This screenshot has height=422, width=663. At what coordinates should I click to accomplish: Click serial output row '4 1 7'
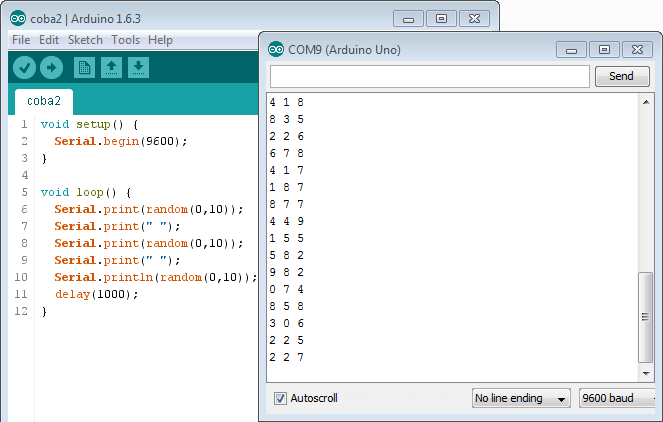[x=287, y=170]
